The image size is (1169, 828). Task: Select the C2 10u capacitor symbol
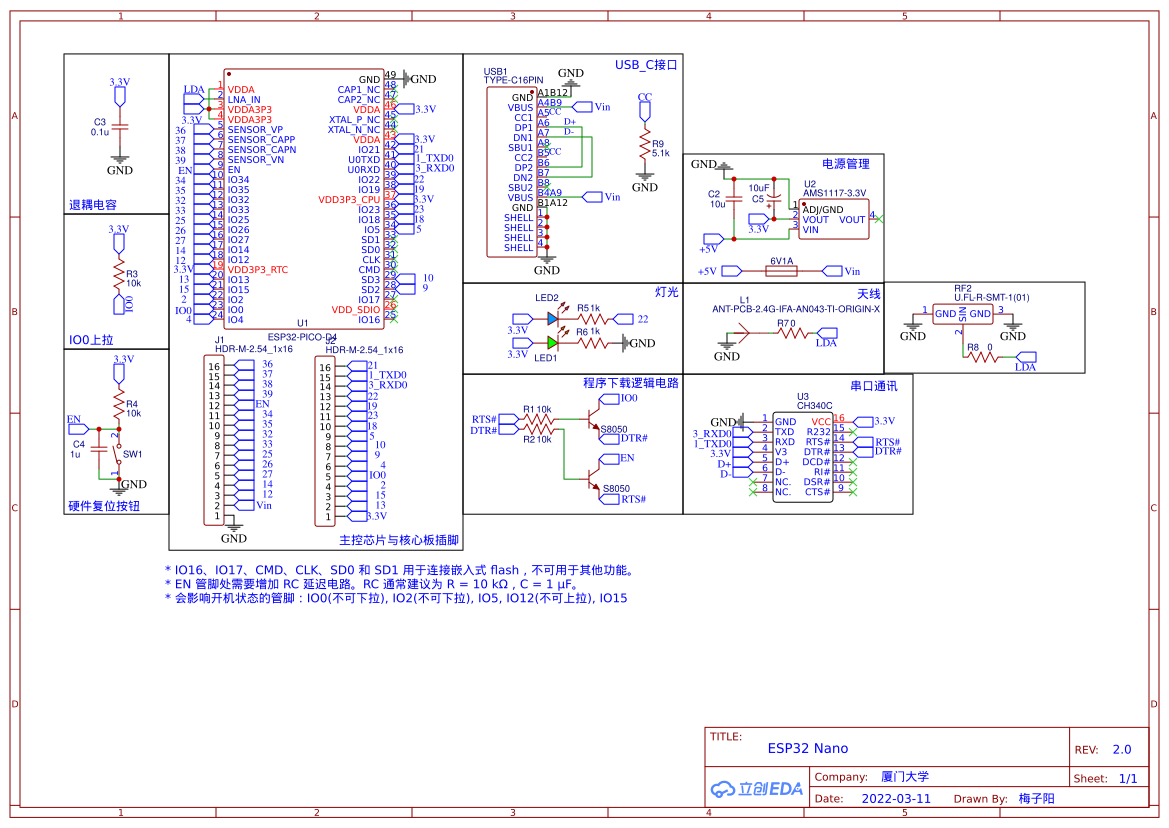pos(734,200)
